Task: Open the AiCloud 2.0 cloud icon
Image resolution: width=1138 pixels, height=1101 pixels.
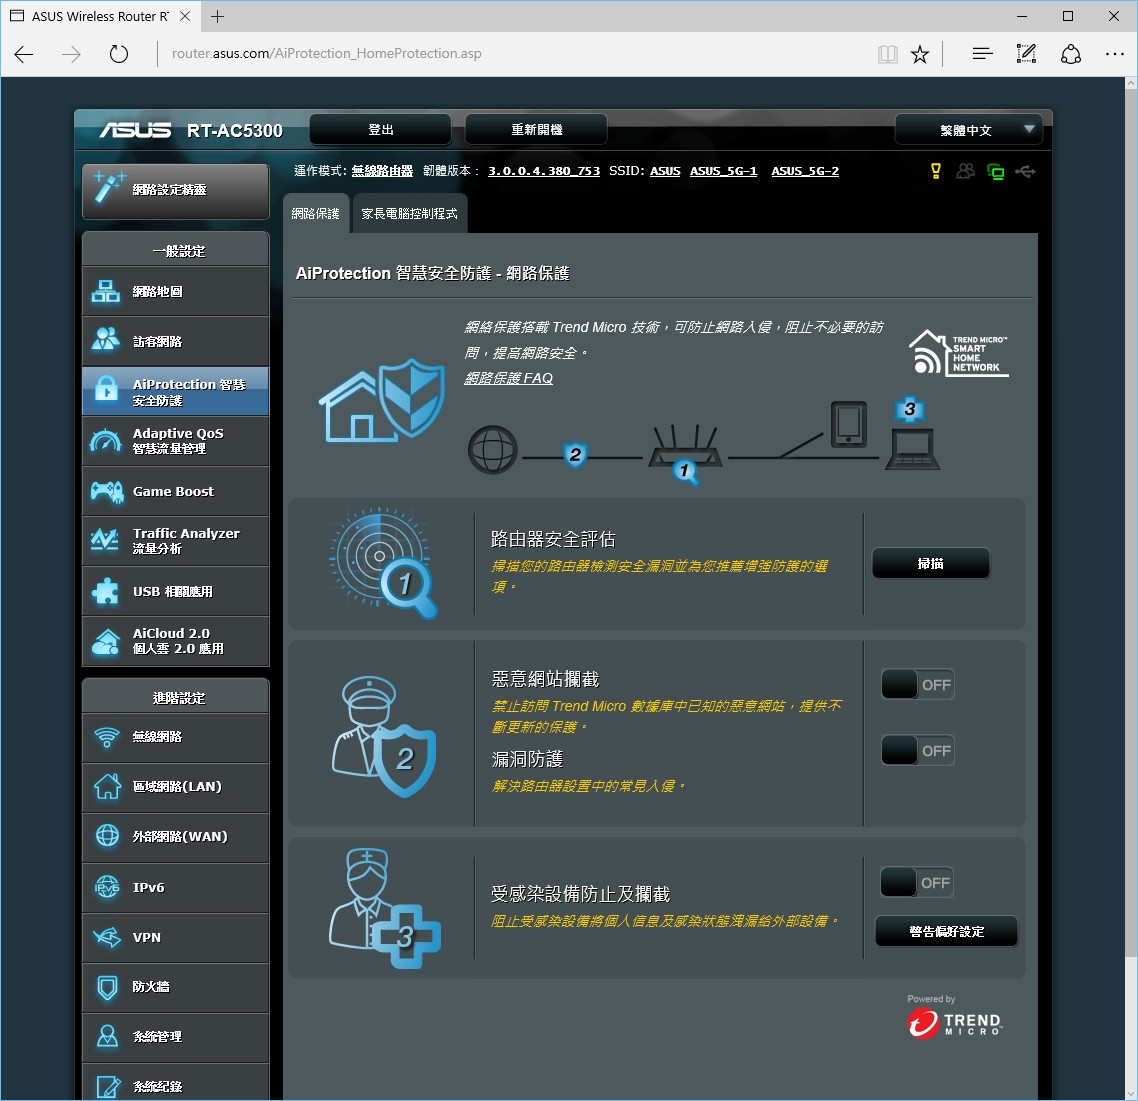Action: point(106,642)
